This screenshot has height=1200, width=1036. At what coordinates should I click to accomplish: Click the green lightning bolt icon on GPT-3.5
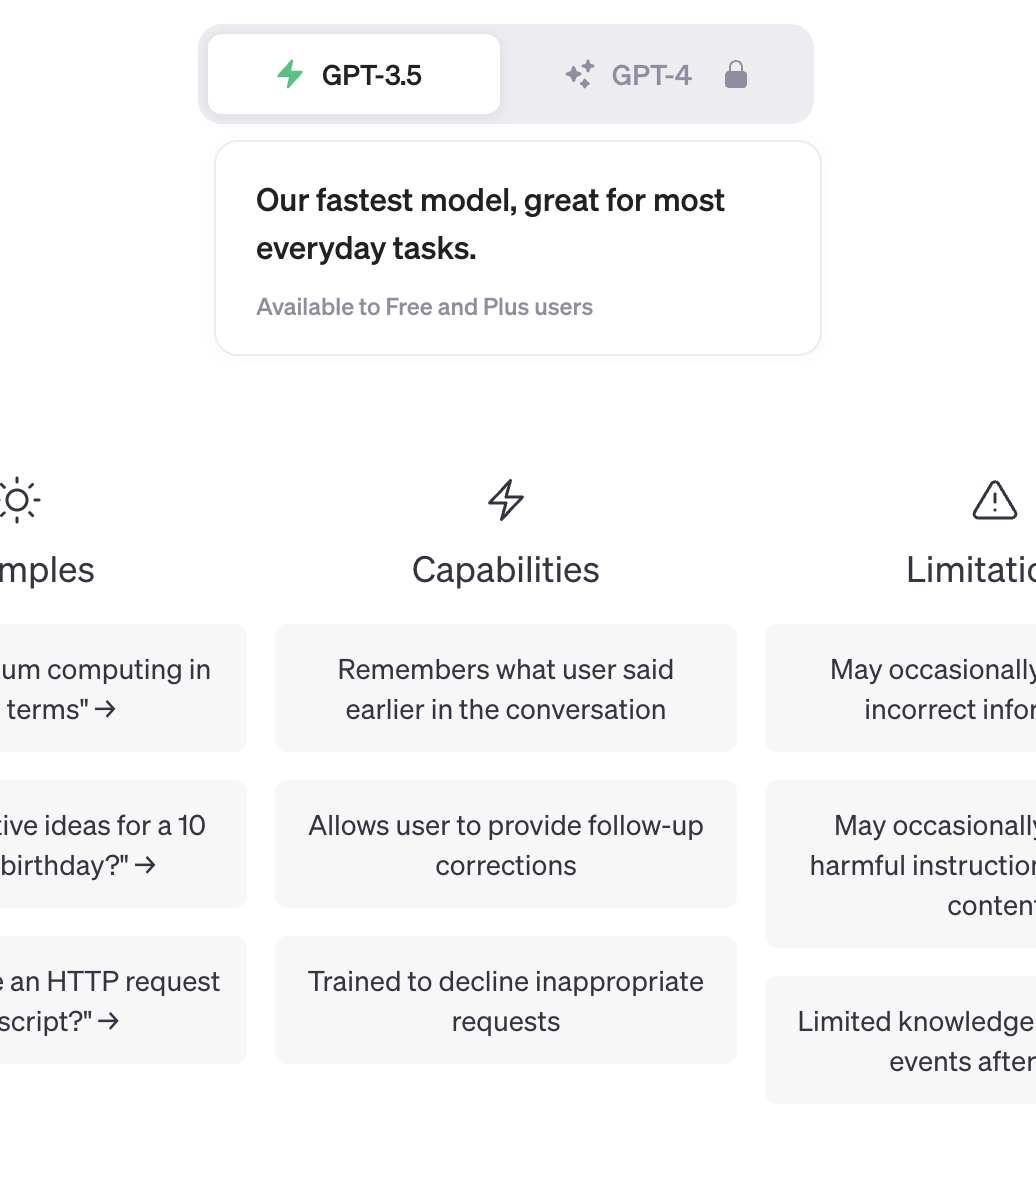click(290, 74)
